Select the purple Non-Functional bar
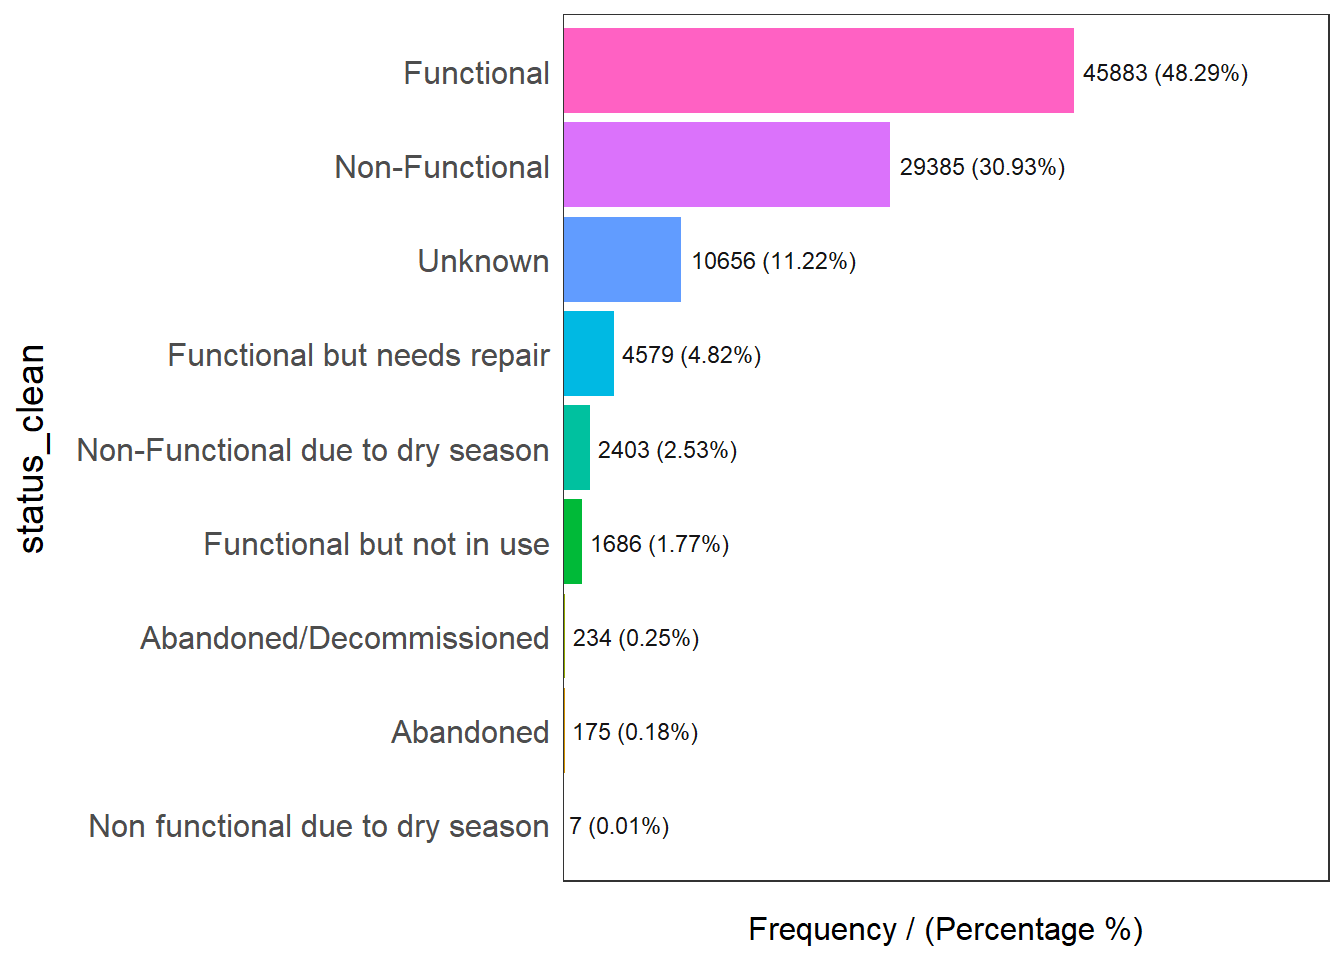The image size is (1344, 960). 726,165
